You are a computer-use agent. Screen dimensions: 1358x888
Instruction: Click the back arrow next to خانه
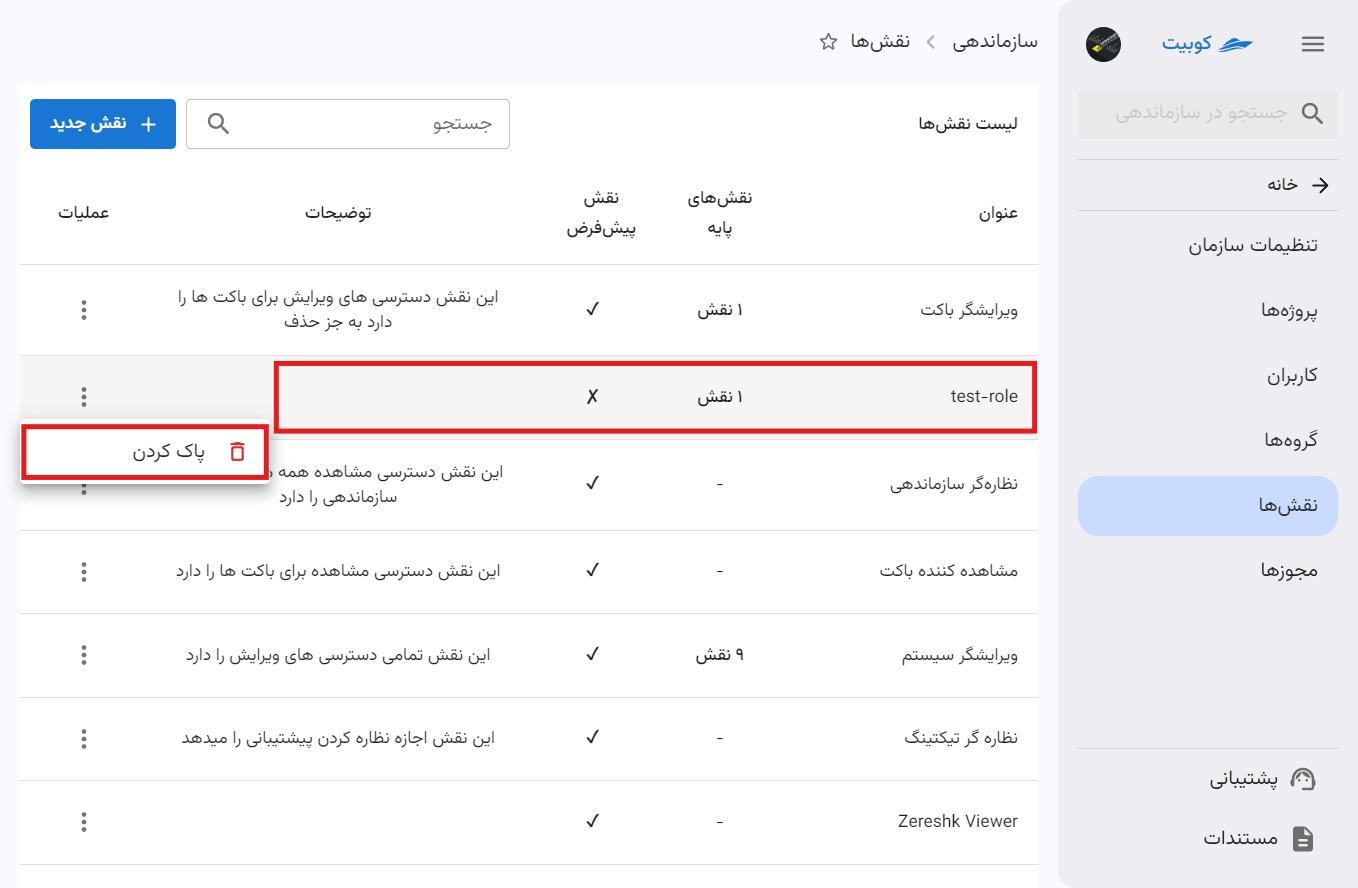1320,185
